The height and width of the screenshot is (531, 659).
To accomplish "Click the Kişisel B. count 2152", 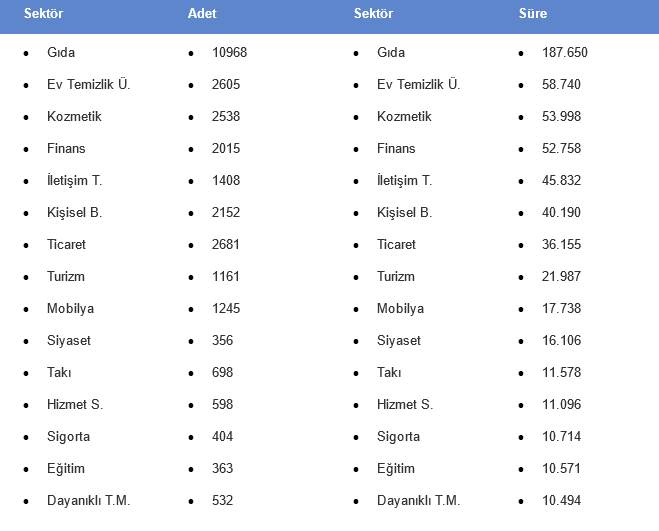I will click(x=226, y=212).
